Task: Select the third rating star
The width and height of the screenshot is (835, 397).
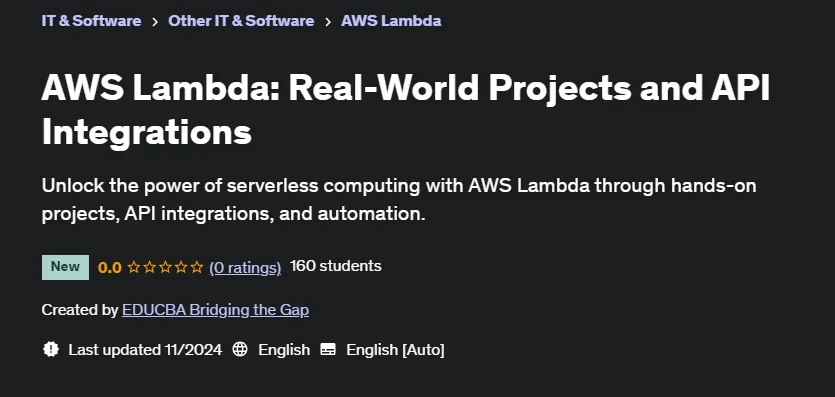Action: [x=165, y=267]
